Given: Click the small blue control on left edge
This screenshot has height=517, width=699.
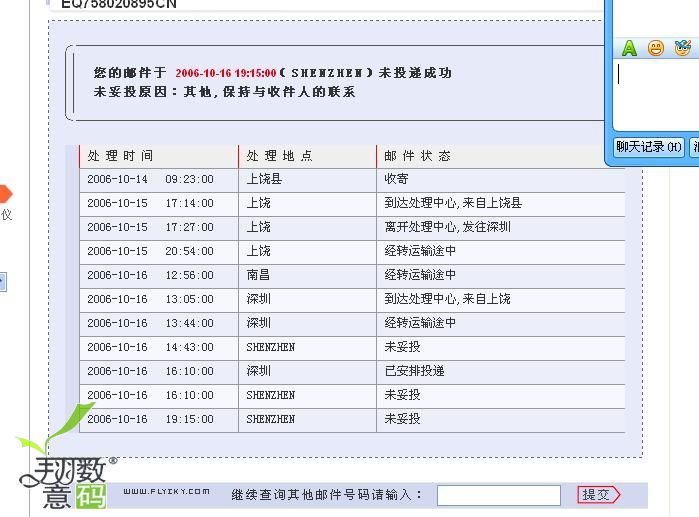Looking at the screenshot, I should (x=3, y=282).
